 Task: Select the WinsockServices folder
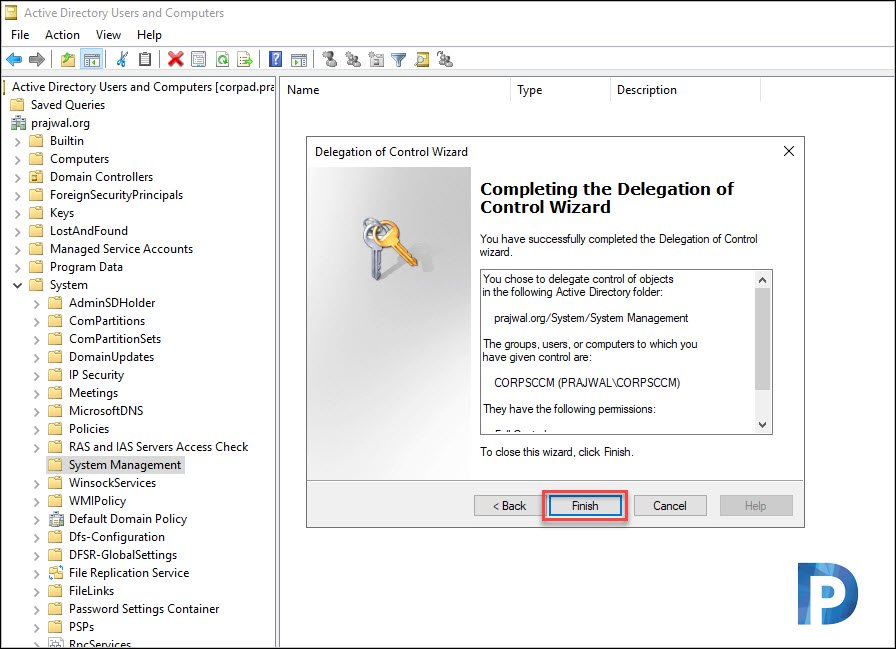[x=113, y=483]
